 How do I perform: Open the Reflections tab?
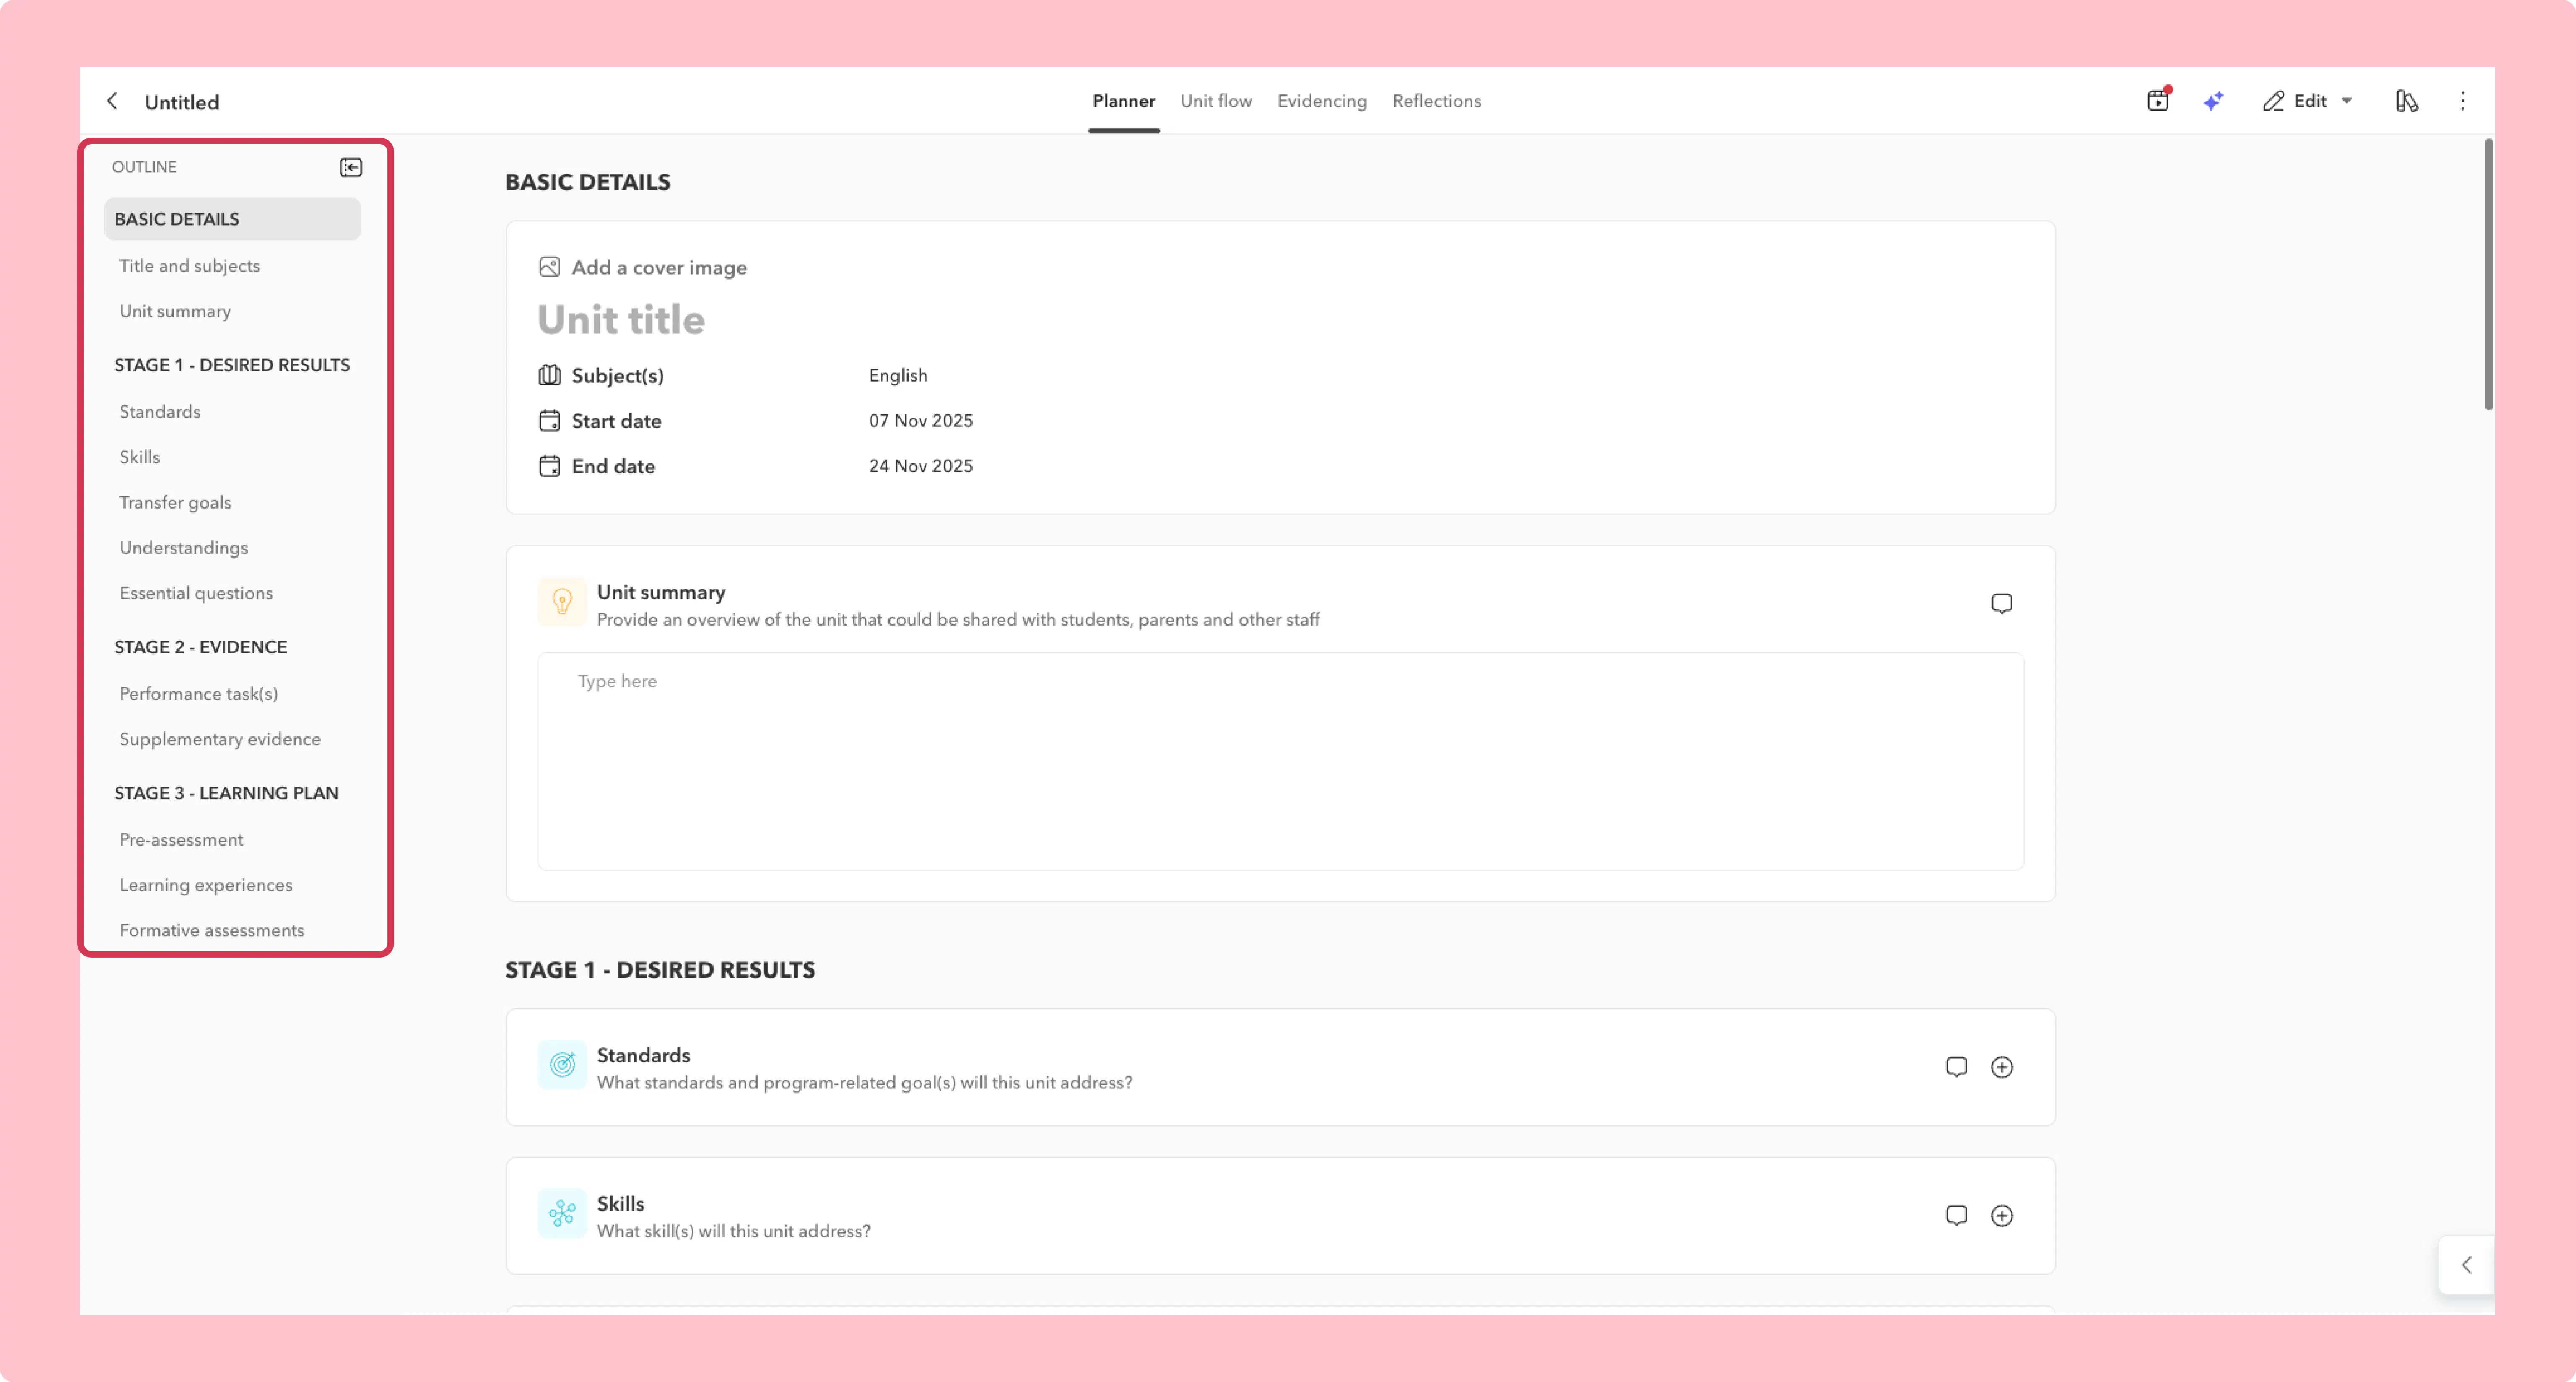(1436, 101)
